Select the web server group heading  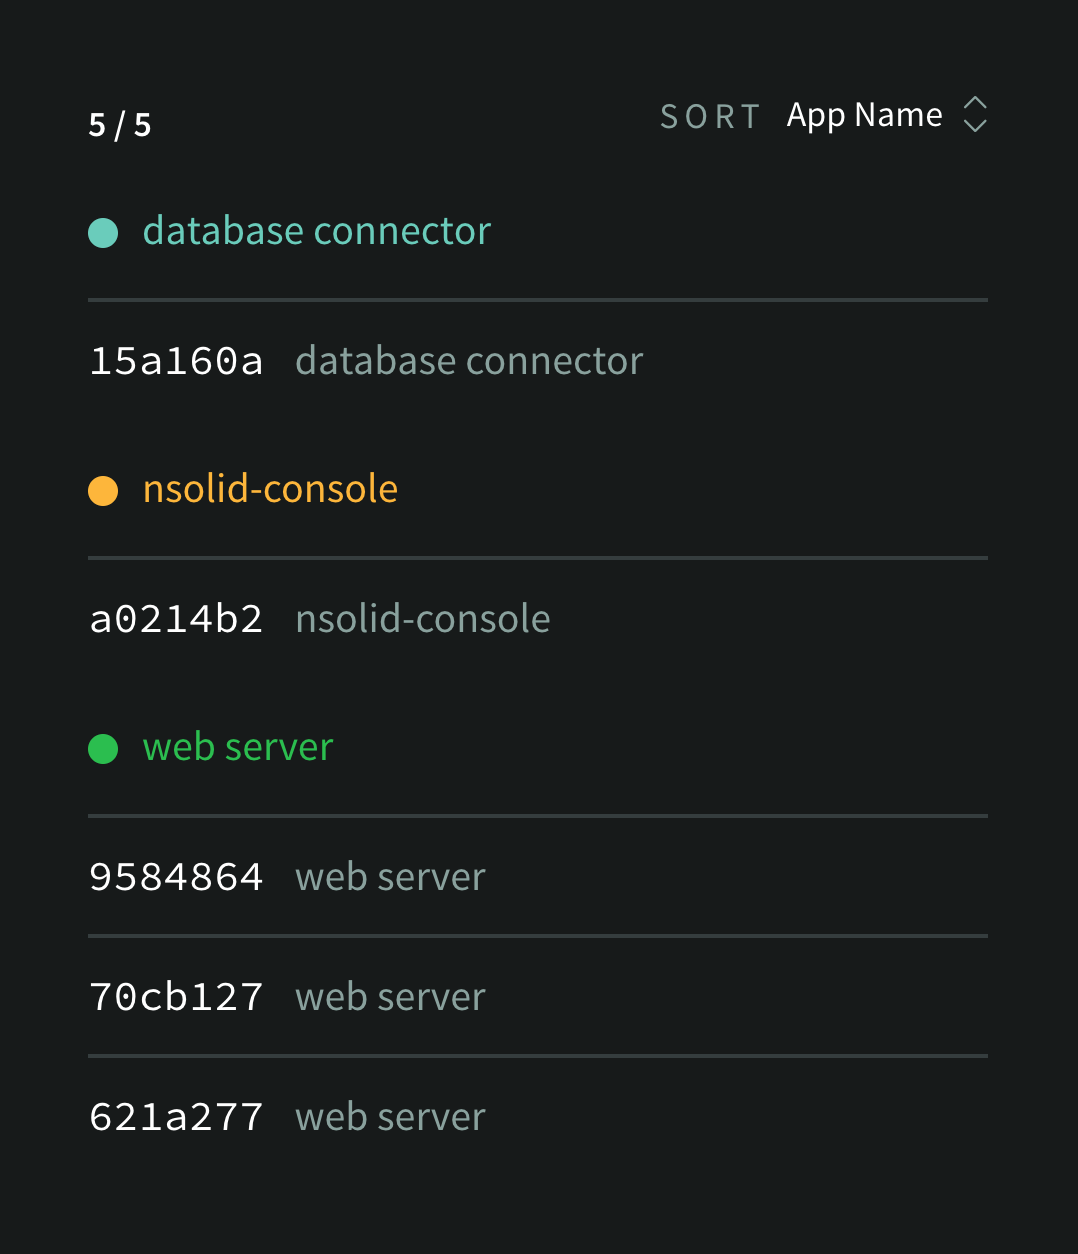(238, 748)
